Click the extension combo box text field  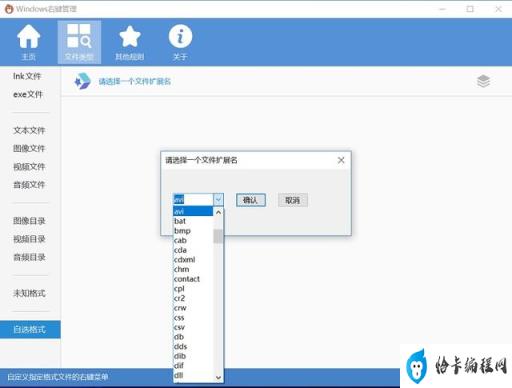tap(193, 200)
